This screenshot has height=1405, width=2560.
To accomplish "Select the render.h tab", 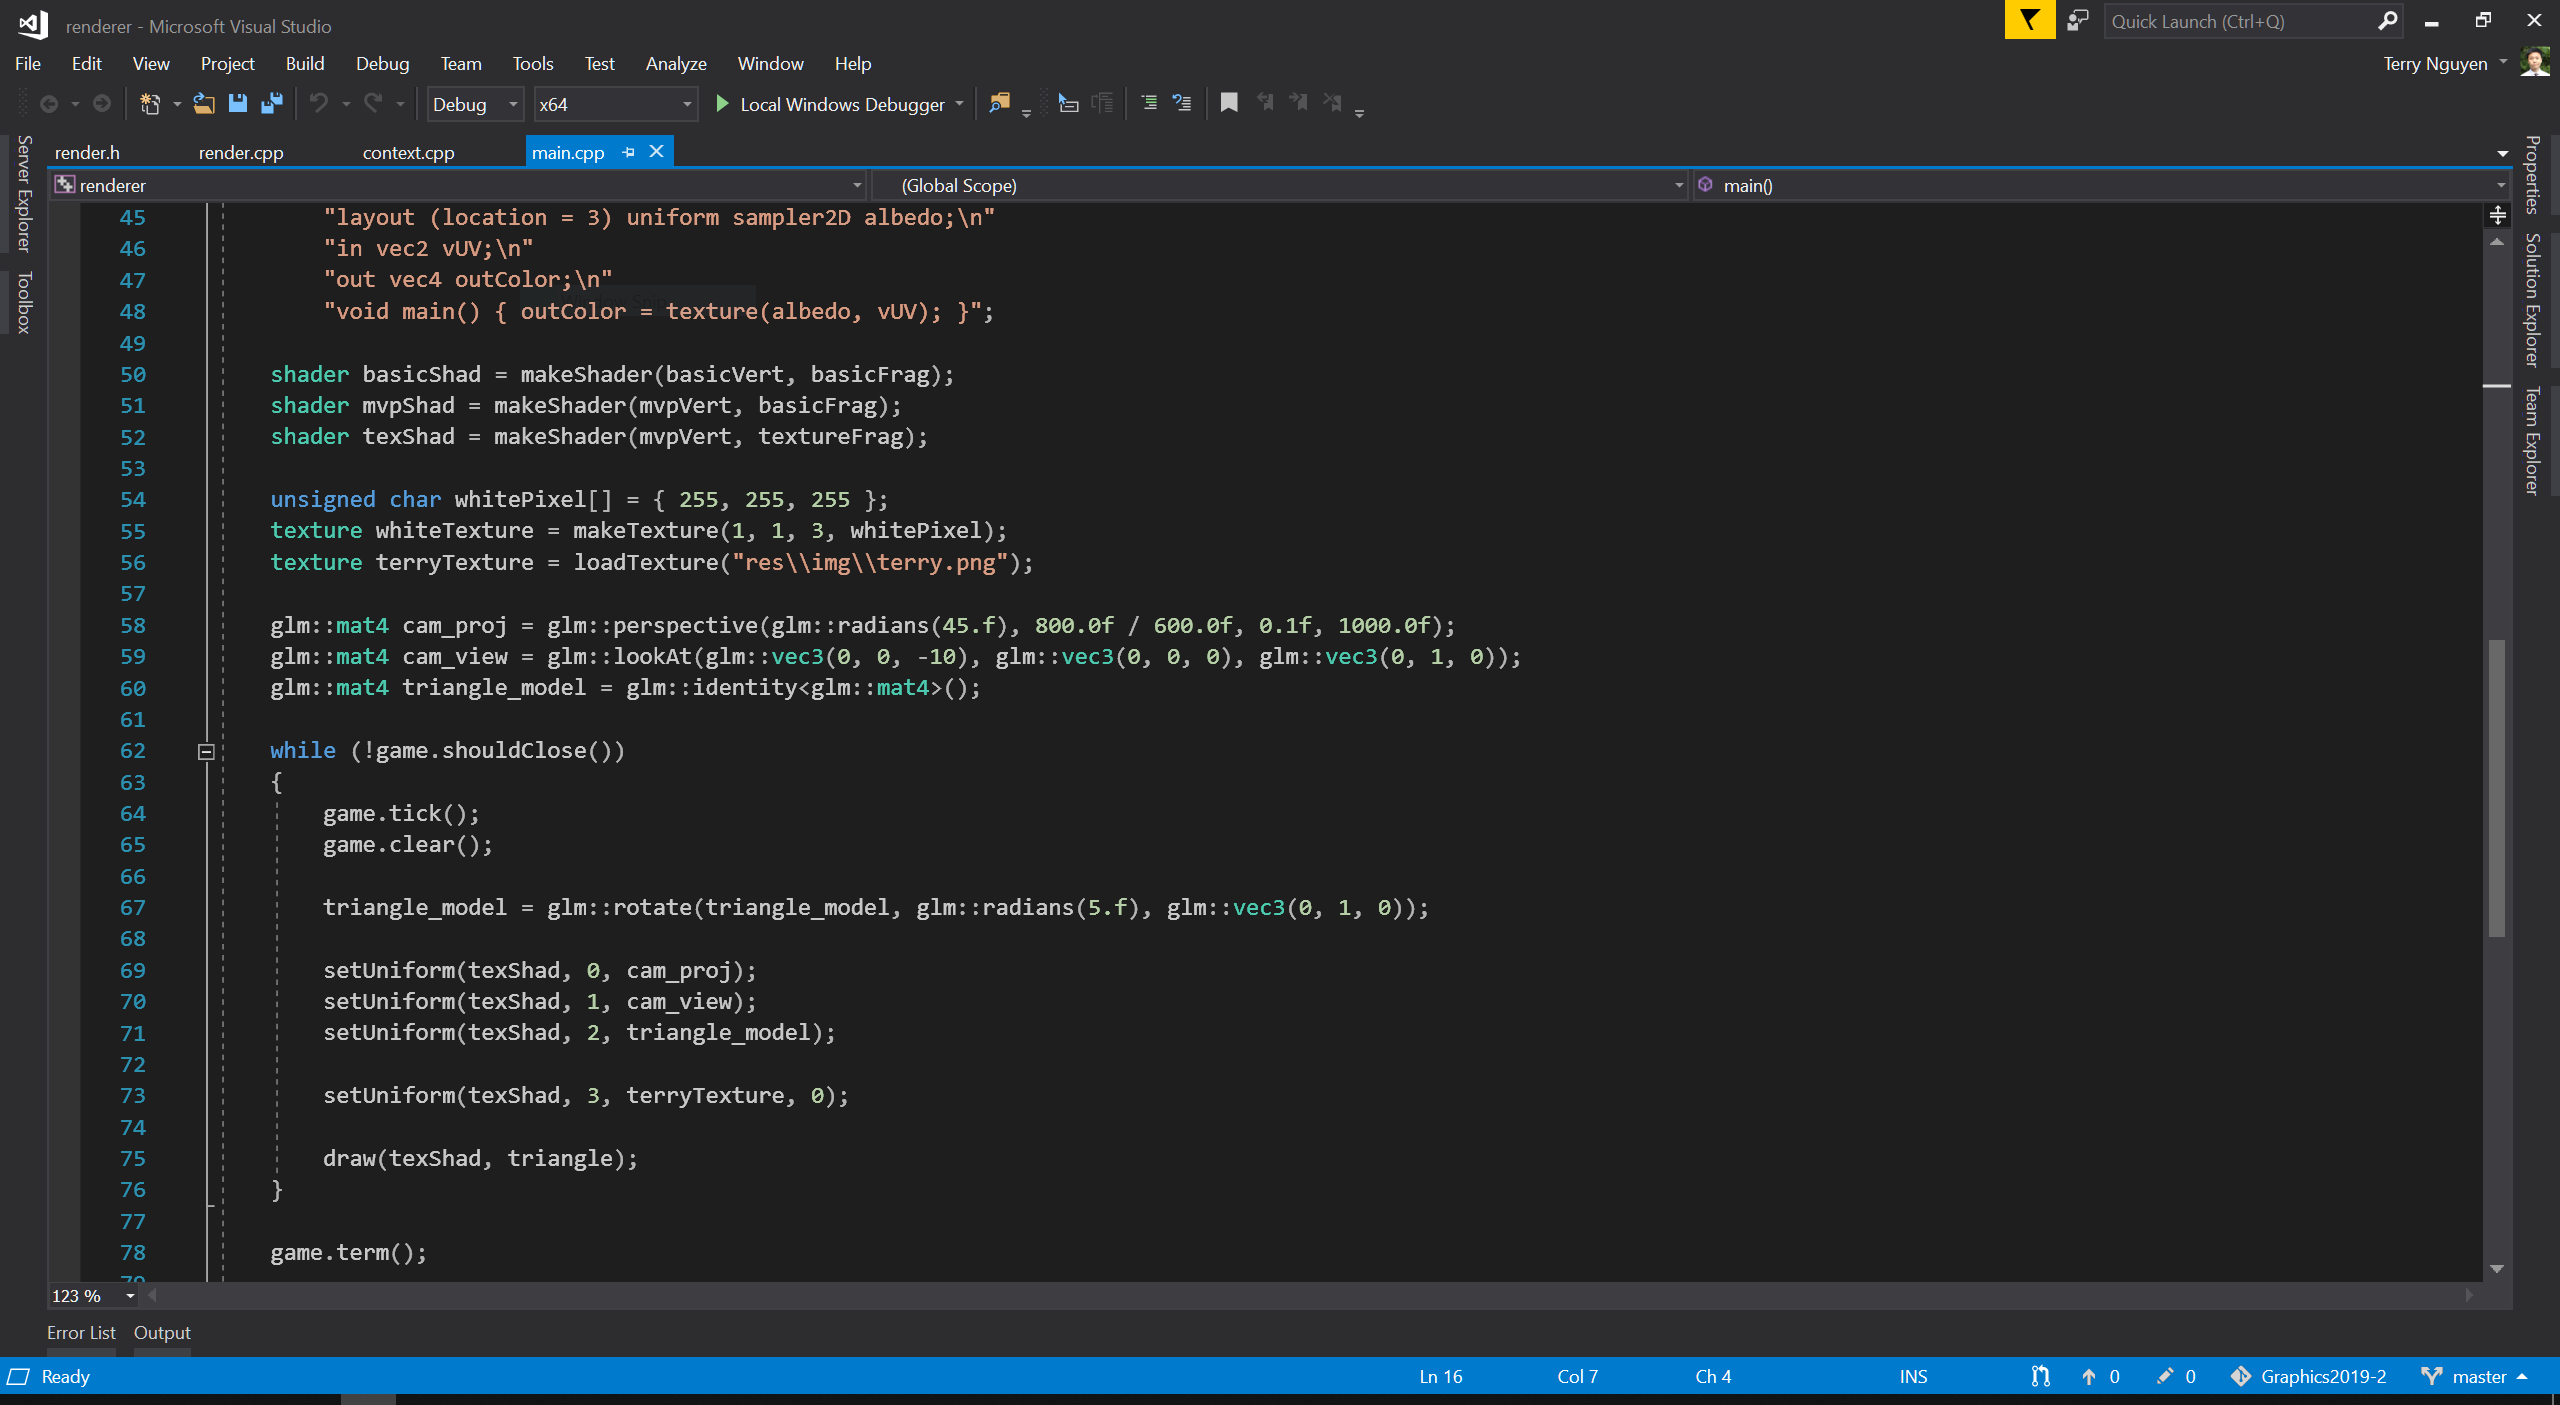I will pyautogui.click(x=86, y=152).
